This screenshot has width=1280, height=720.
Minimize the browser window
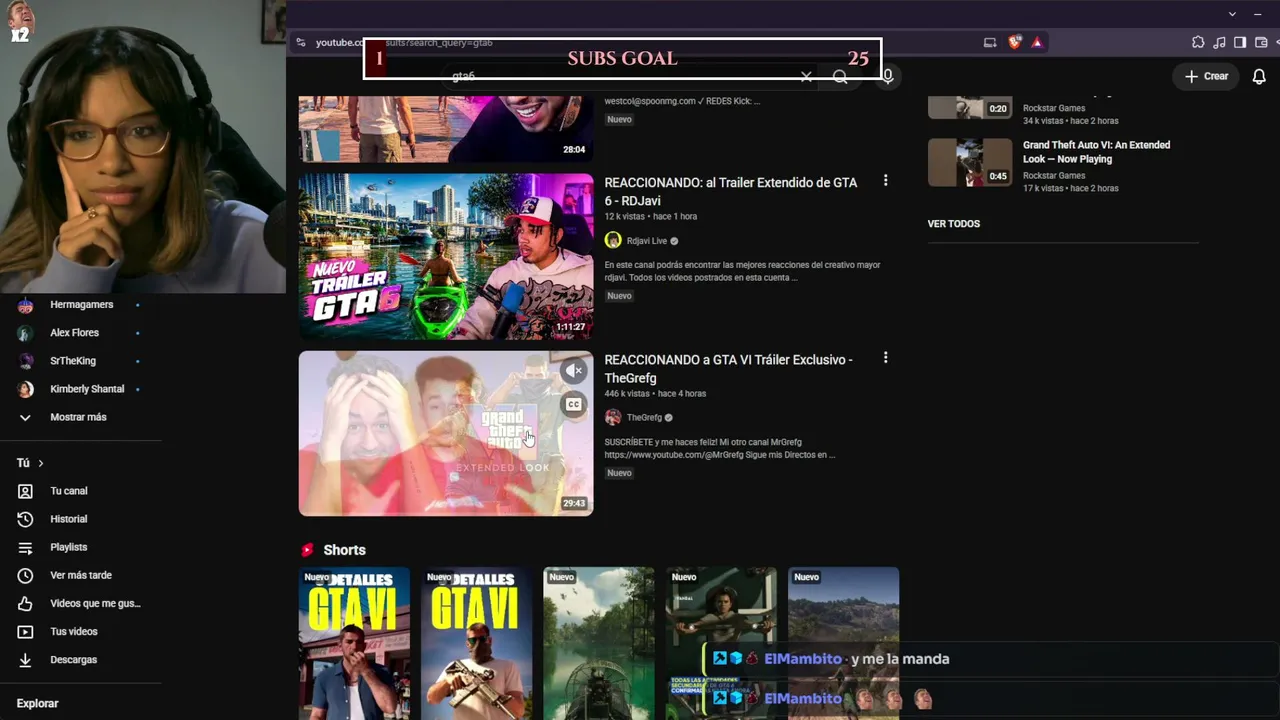(1260, 14)
